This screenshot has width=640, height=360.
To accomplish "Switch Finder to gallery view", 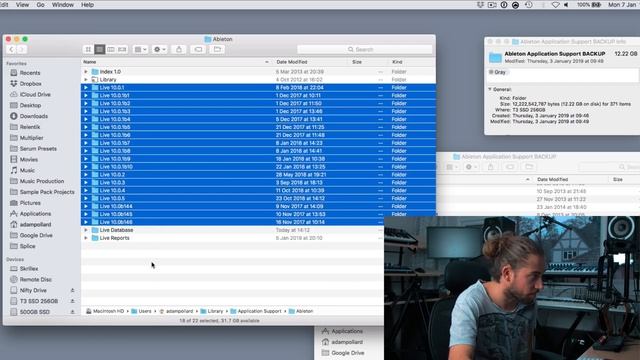I will pyautogui.click(x=122, y=49).
